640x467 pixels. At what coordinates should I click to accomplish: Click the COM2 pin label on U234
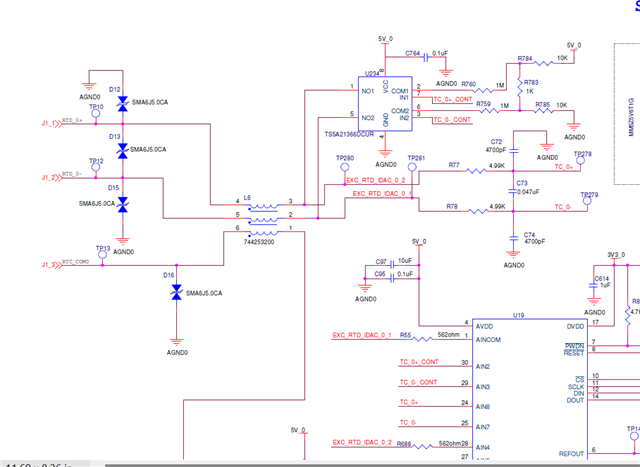pyautogui.click(x=400, y=111)
